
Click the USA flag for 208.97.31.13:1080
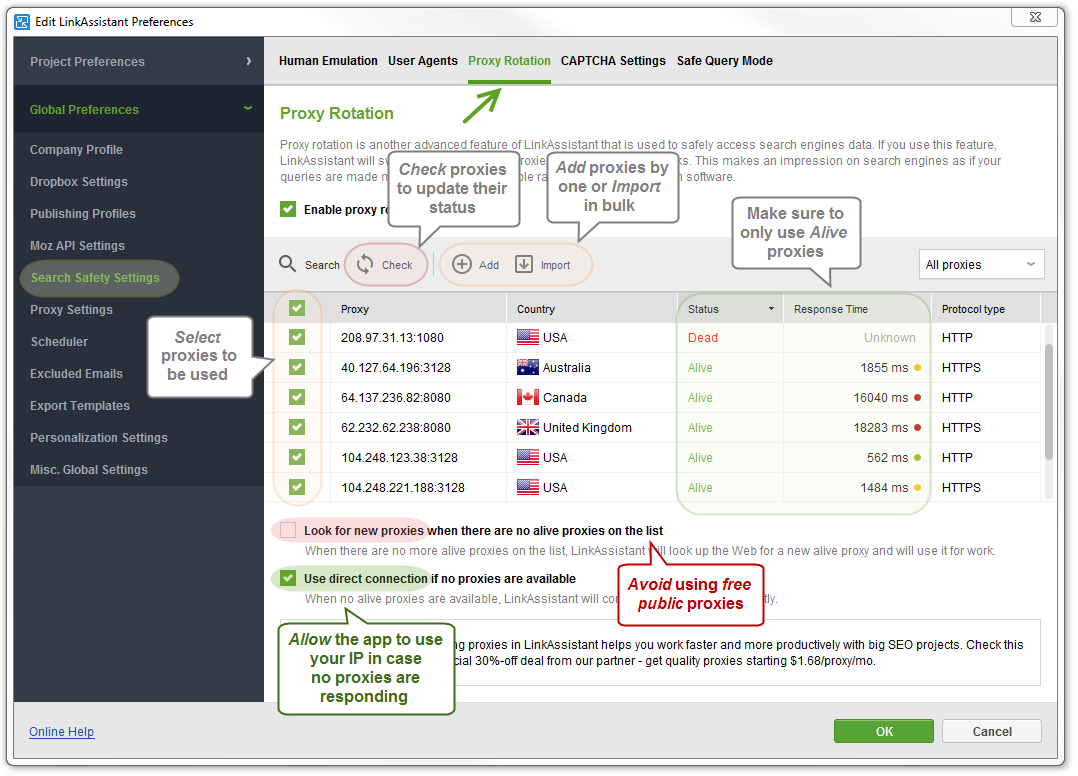pyautogui.click(x=527, y=337)
